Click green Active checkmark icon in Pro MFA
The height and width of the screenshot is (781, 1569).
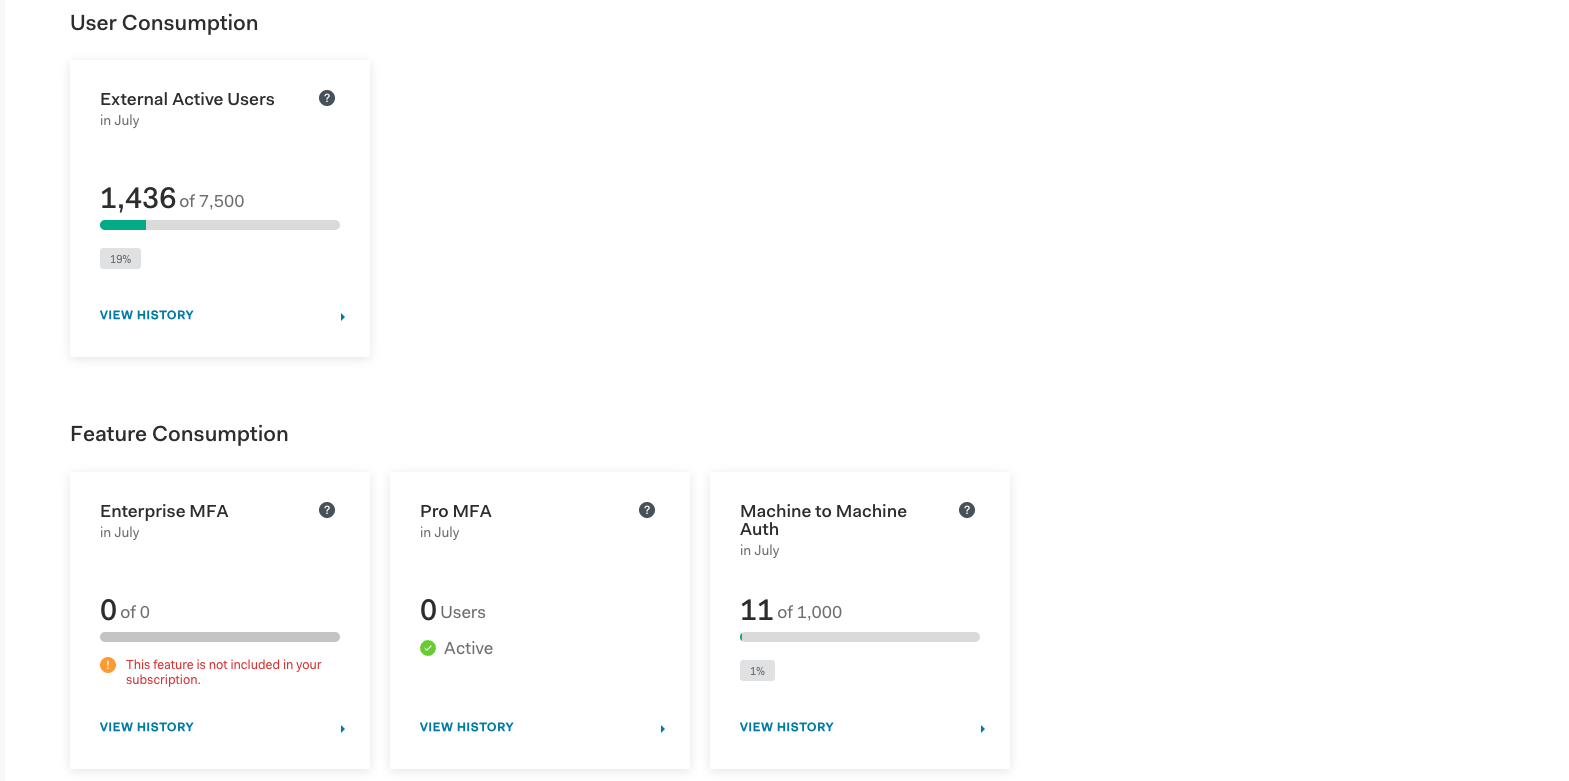click(x=428, y=648)
